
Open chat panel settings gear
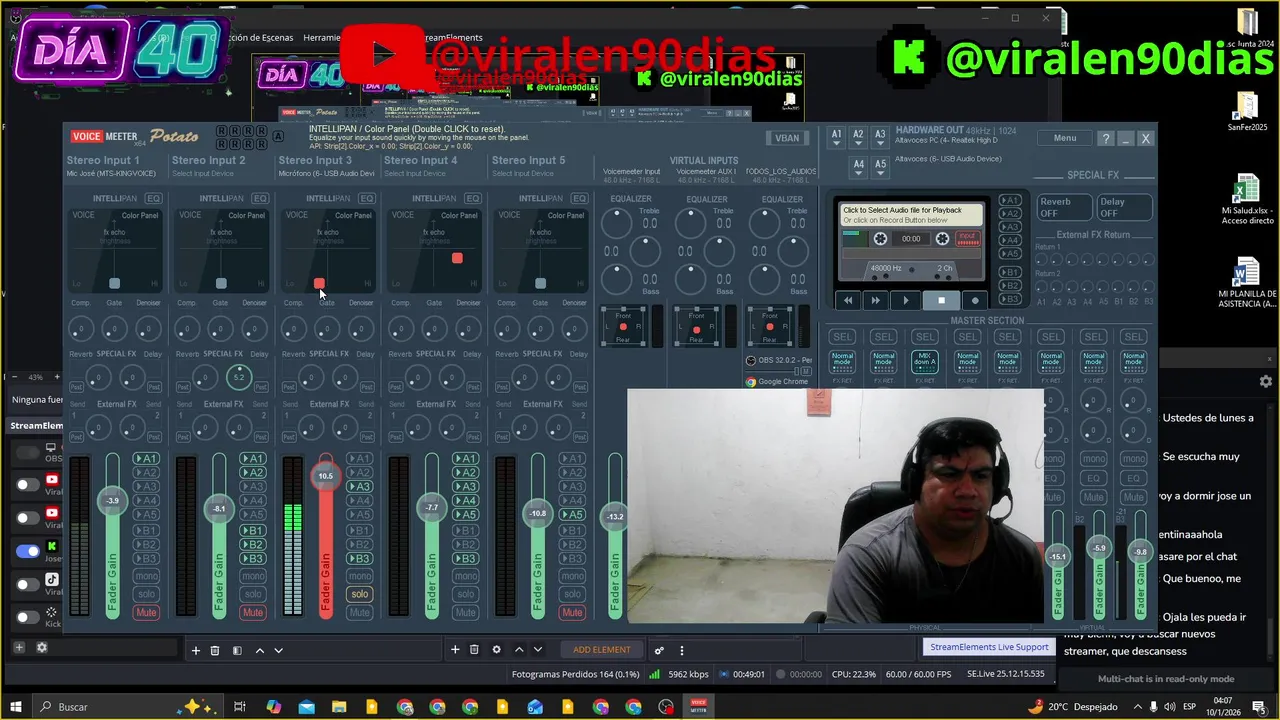click(1266, 381)
